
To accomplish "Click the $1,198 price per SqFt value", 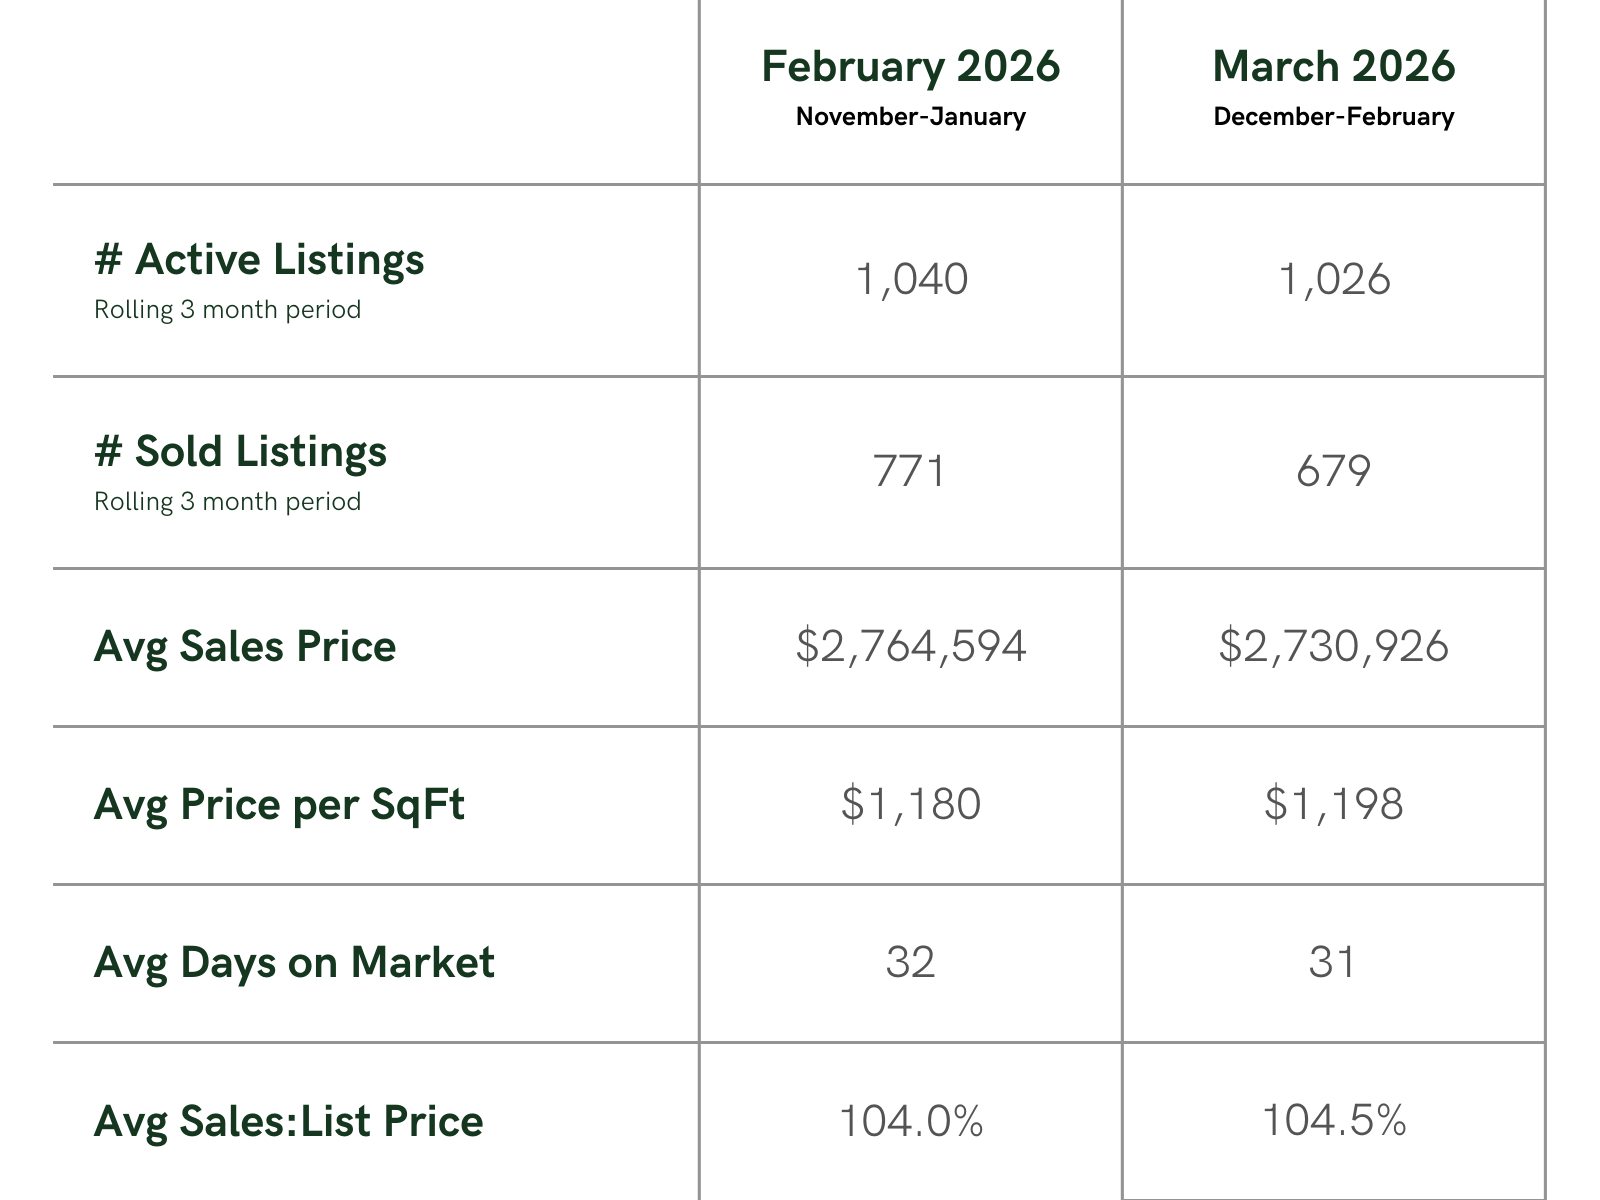I will click(1333, 804).
